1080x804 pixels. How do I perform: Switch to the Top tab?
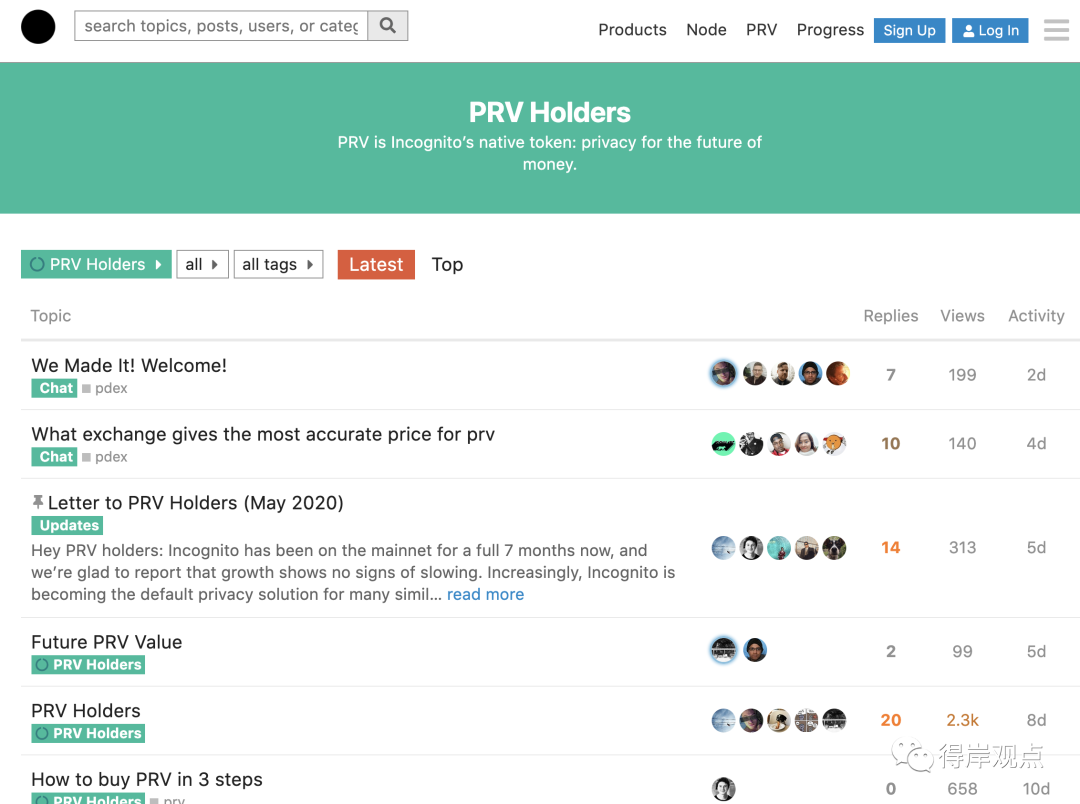pos(447,265)
